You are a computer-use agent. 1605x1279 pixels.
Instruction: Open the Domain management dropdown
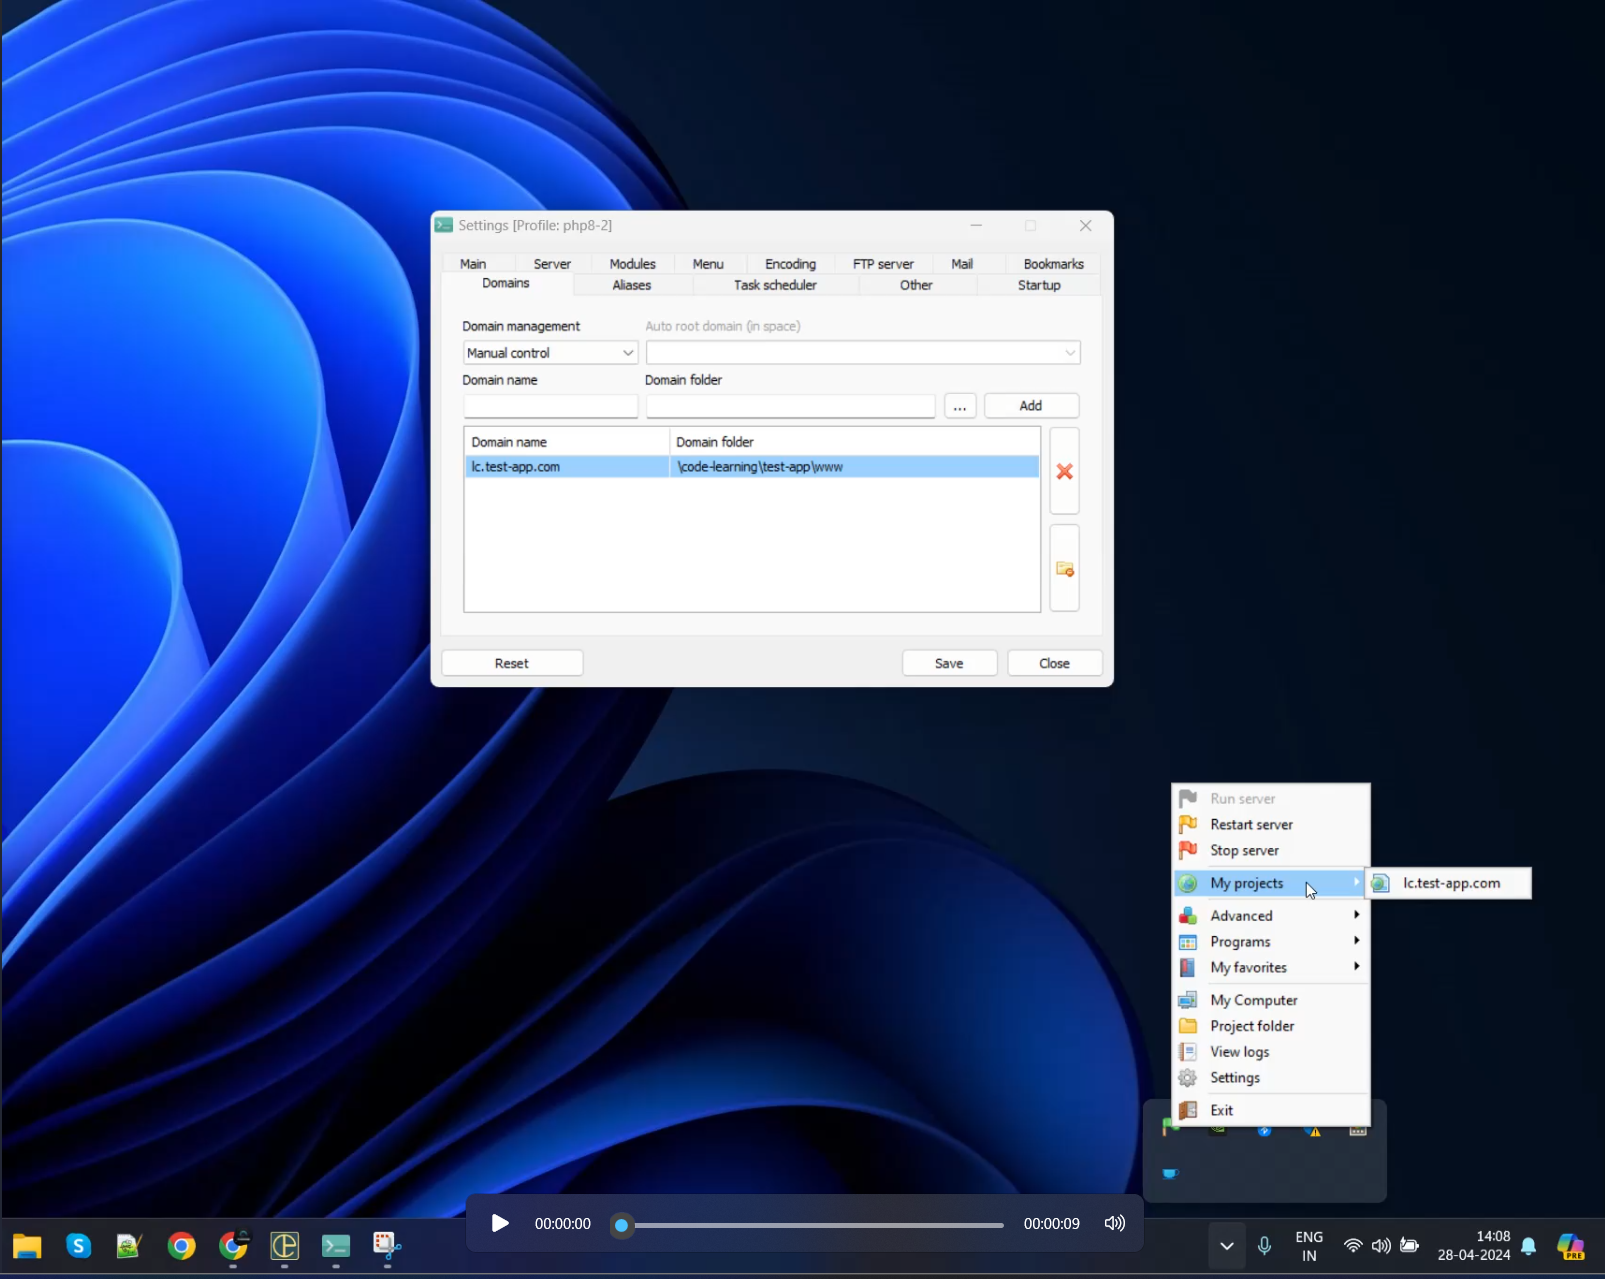click(x=550, y=353)
